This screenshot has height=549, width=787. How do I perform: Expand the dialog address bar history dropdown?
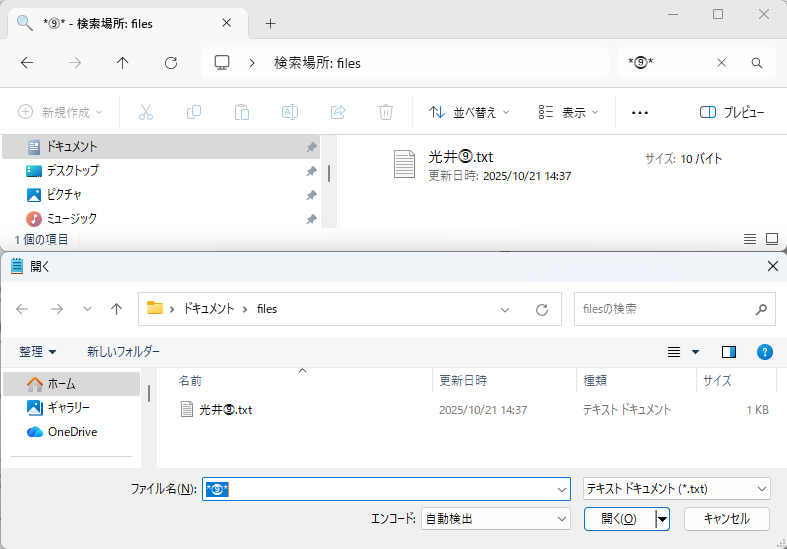[x=505, y=310]
